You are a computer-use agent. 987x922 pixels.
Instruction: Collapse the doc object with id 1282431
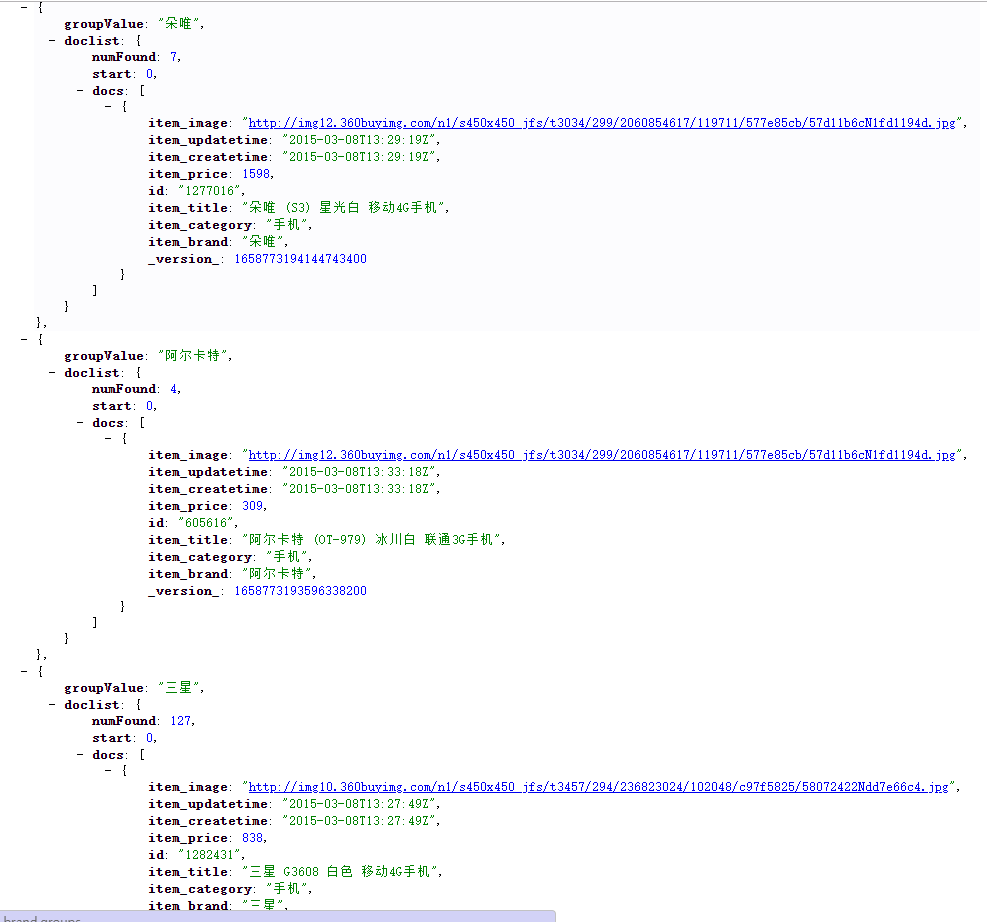pos(108,770)
